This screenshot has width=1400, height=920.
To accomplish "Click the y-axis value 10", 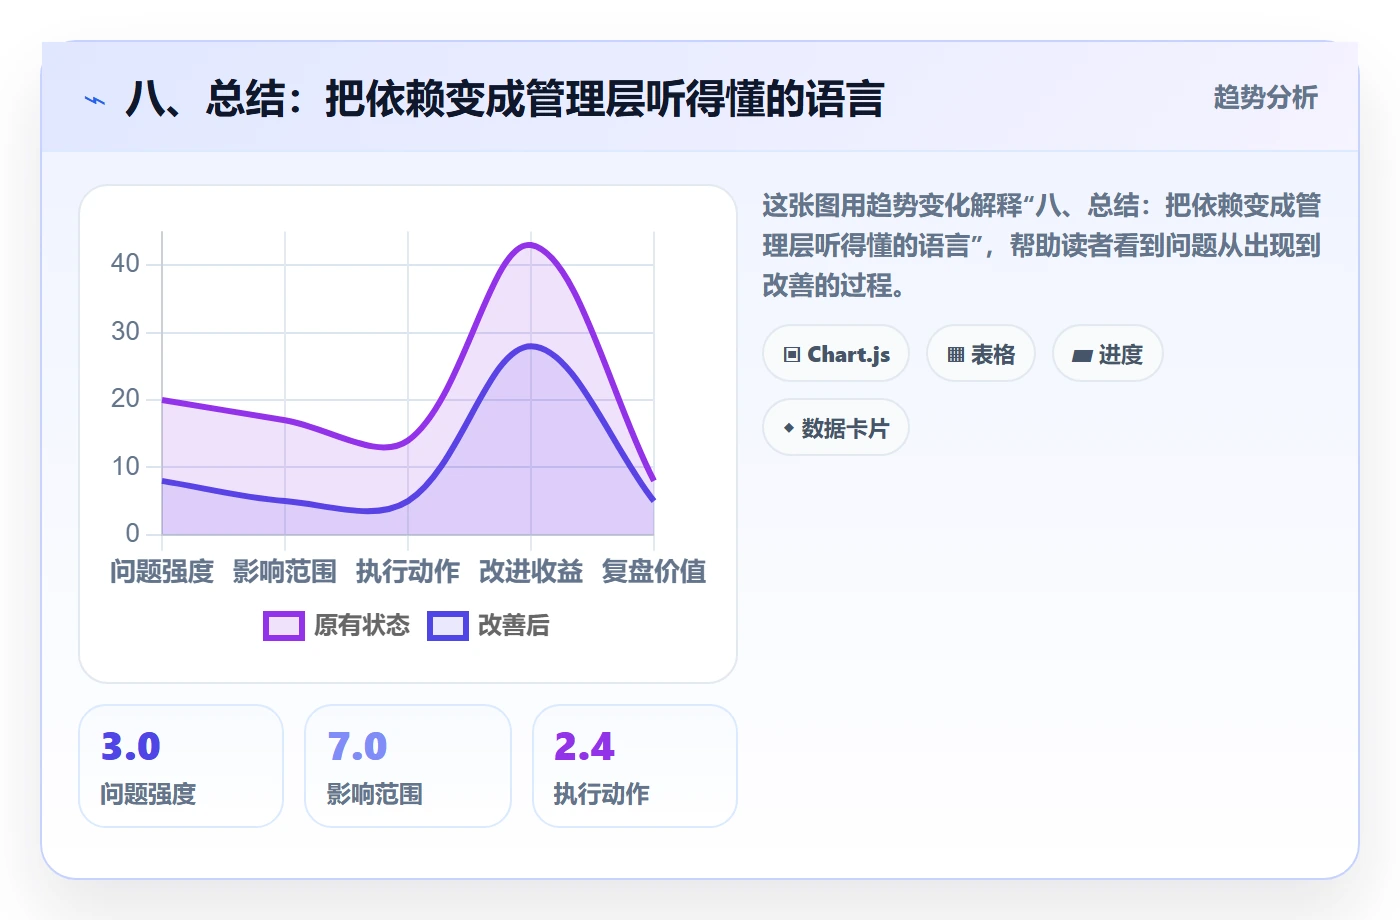I will pyautogui.click(x=125, y=467).
